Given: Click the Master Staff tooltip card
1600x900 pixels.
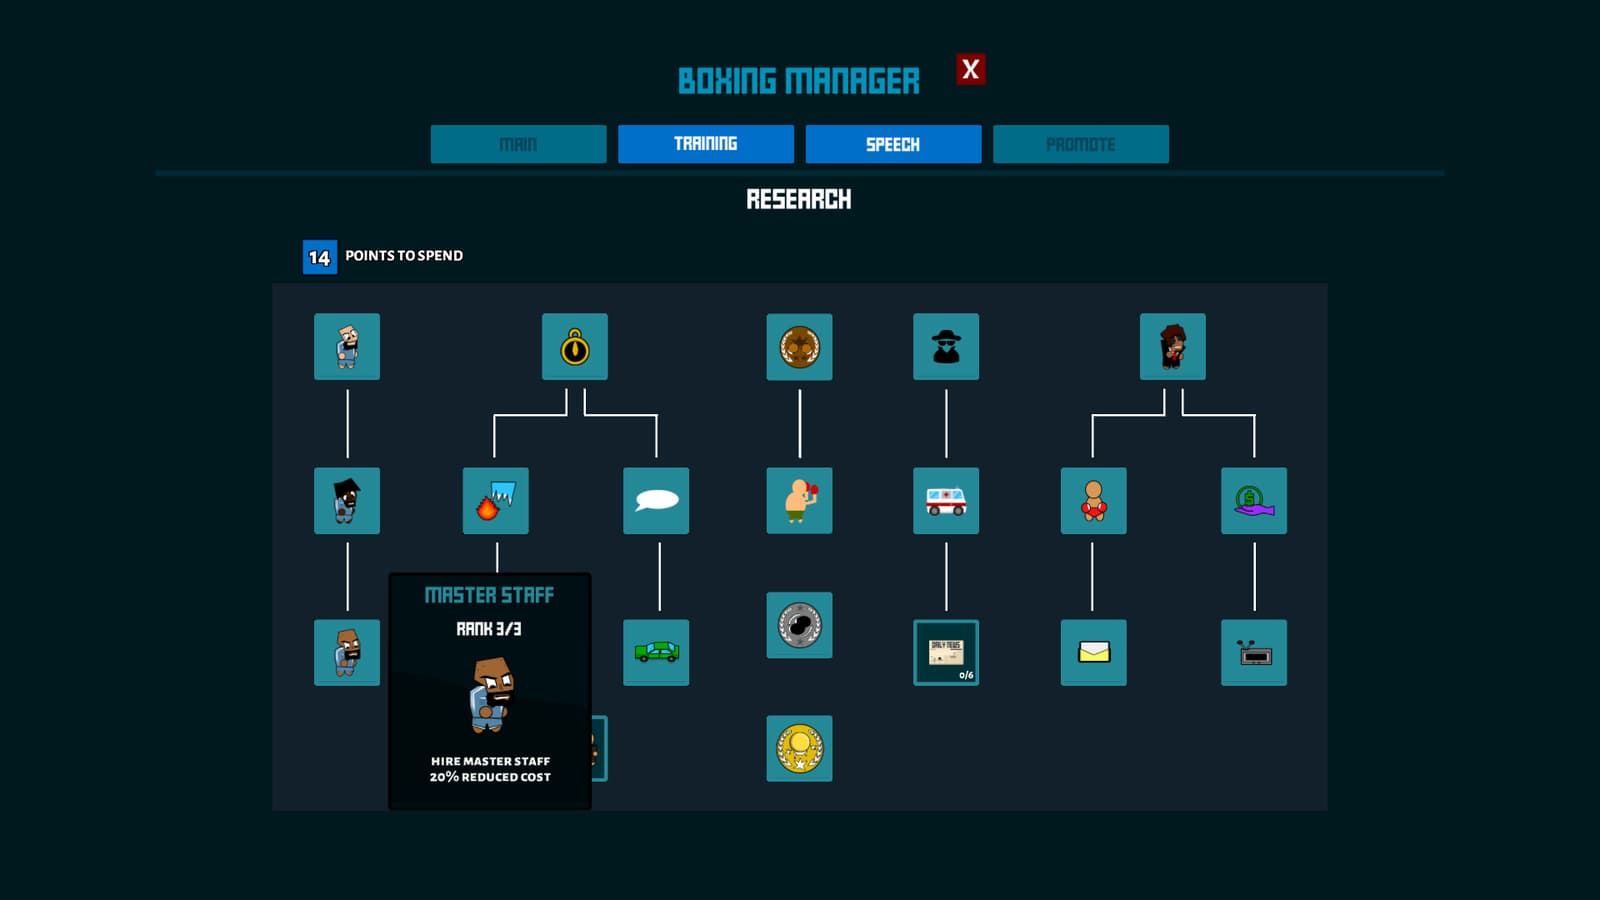Looking at the screenshot, I should click(490, 691).
